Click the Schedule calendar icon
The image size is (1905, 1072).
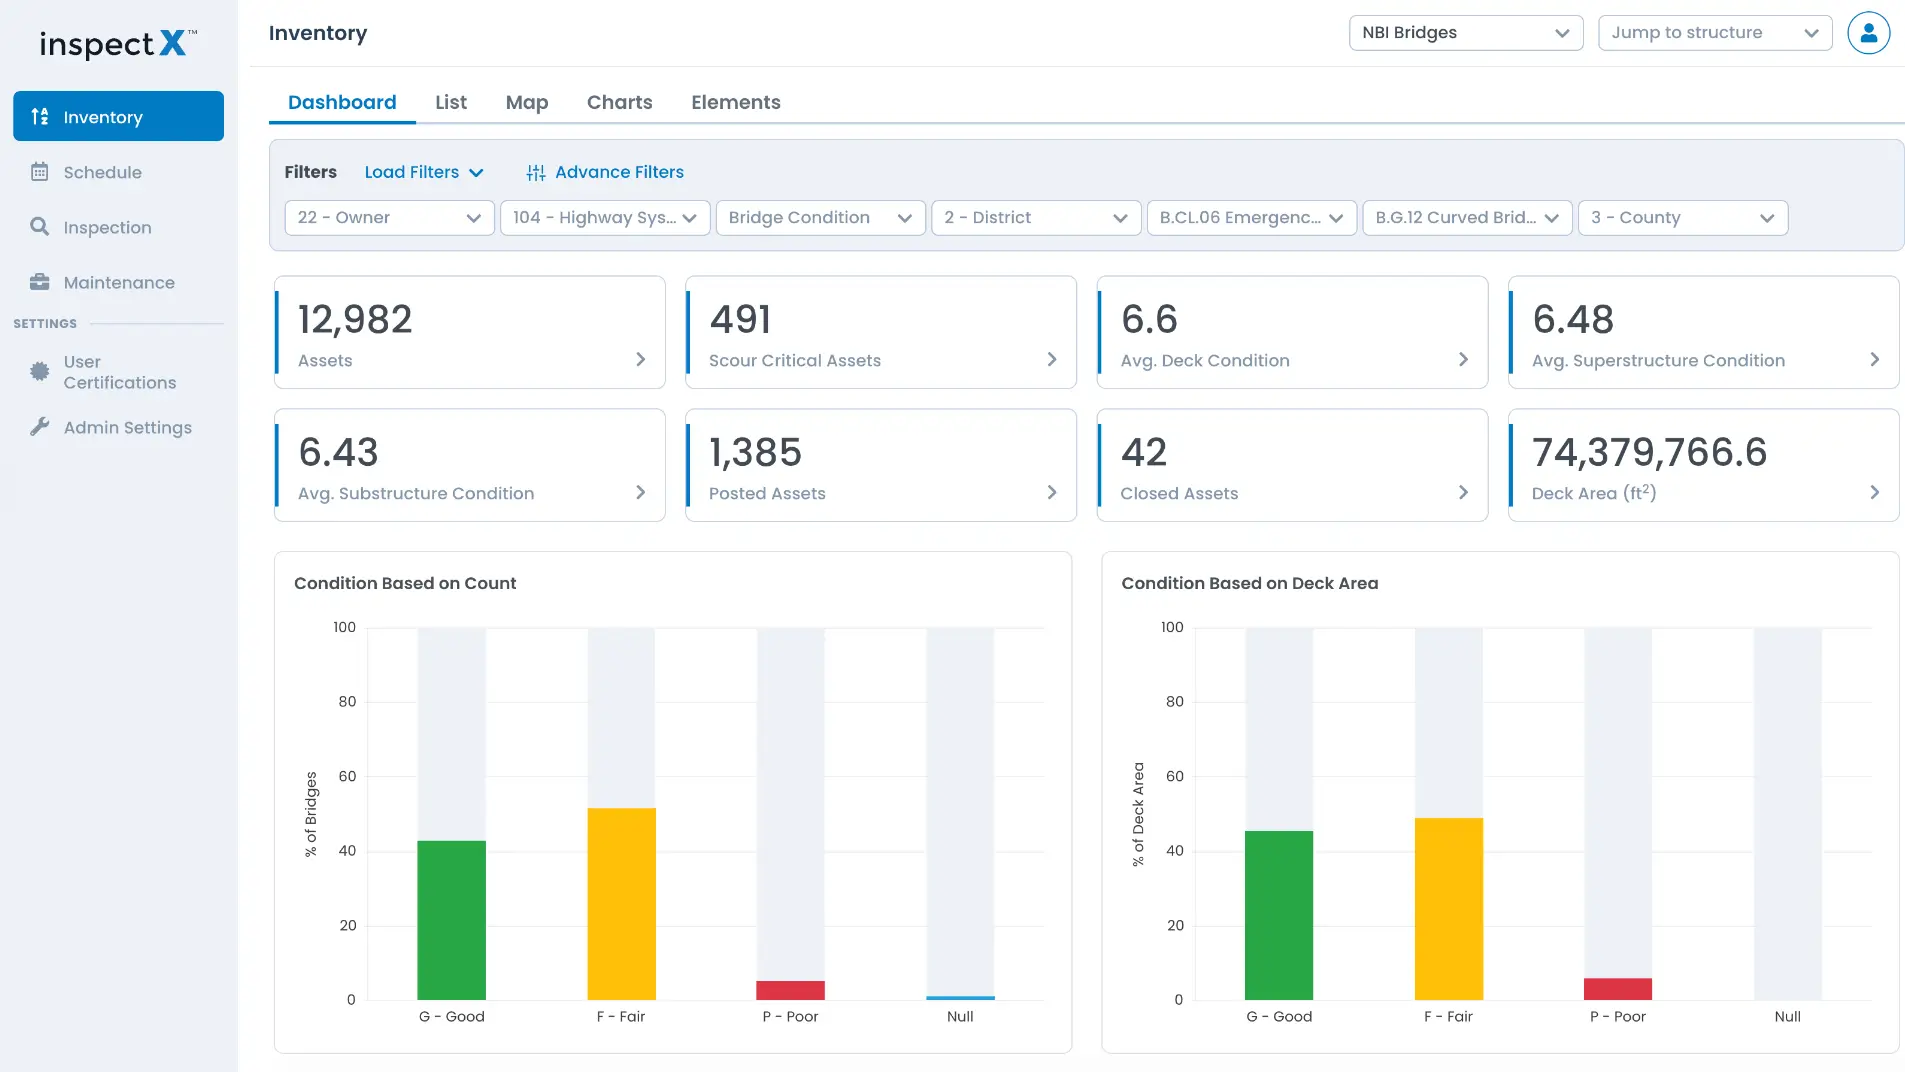click(x=39, y=172)
